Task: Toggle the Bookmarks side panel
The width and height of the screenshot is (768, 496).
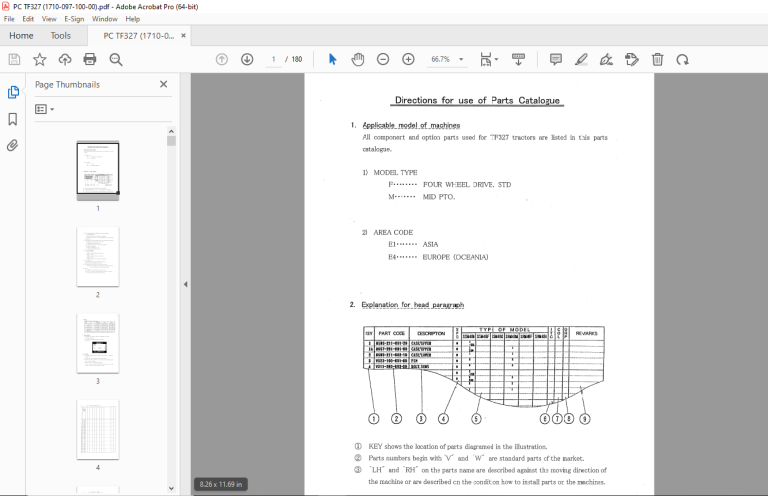Action: (x=13, y=119)
